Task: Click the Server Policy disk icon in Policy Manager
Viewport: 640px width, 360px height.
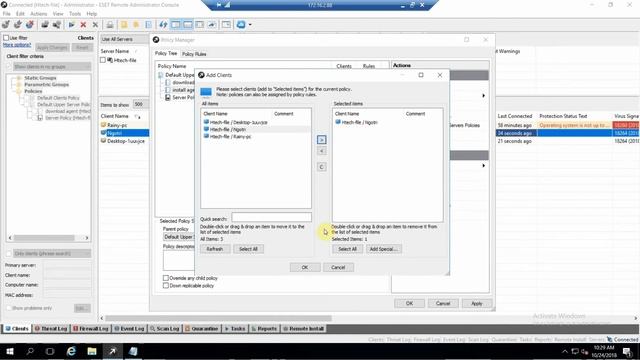Action: click(x=168, y=98)
